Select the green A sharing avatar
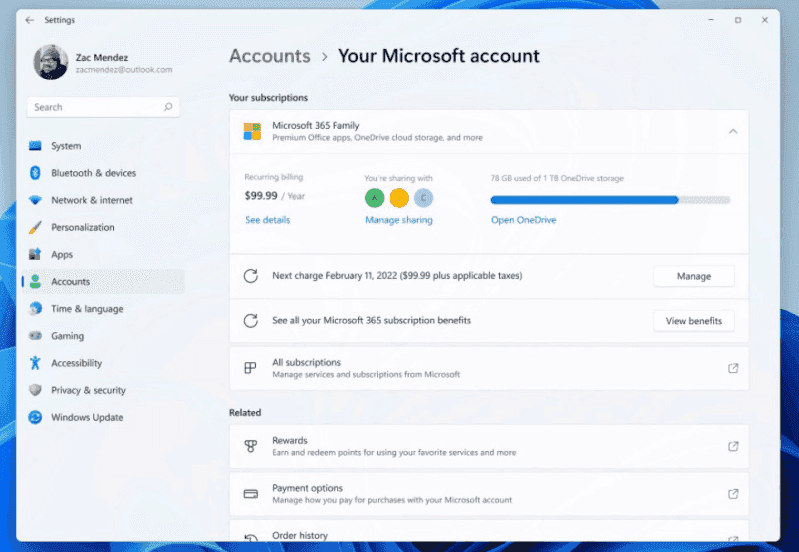This screenshot has height=552, width=799. click(375, 198)
